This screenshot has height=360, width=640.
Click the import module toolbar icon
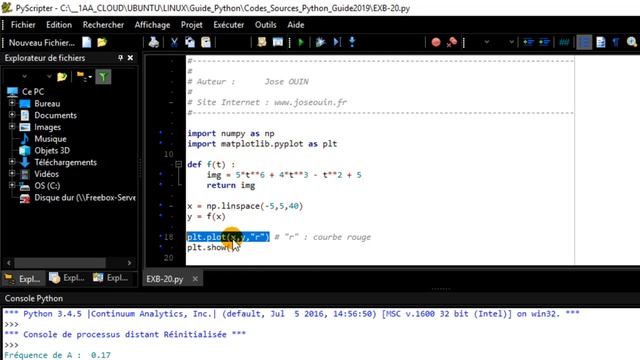(x=278, y=42)
